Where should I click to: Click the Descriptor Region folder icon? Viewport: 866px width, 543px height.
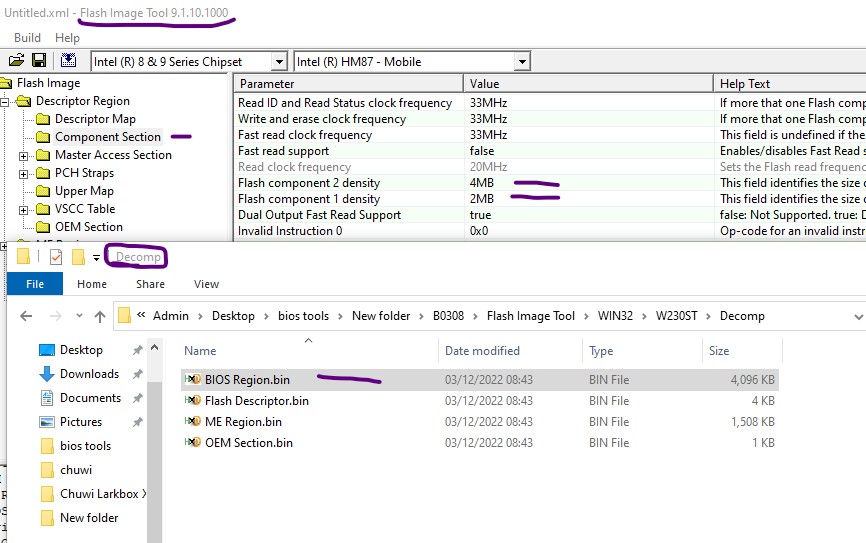pyautogui.click(x=24, y=101)
